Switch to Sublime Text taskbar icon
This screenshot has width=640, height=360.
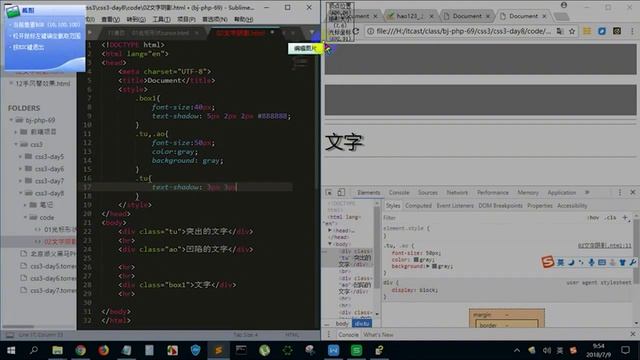218,350
